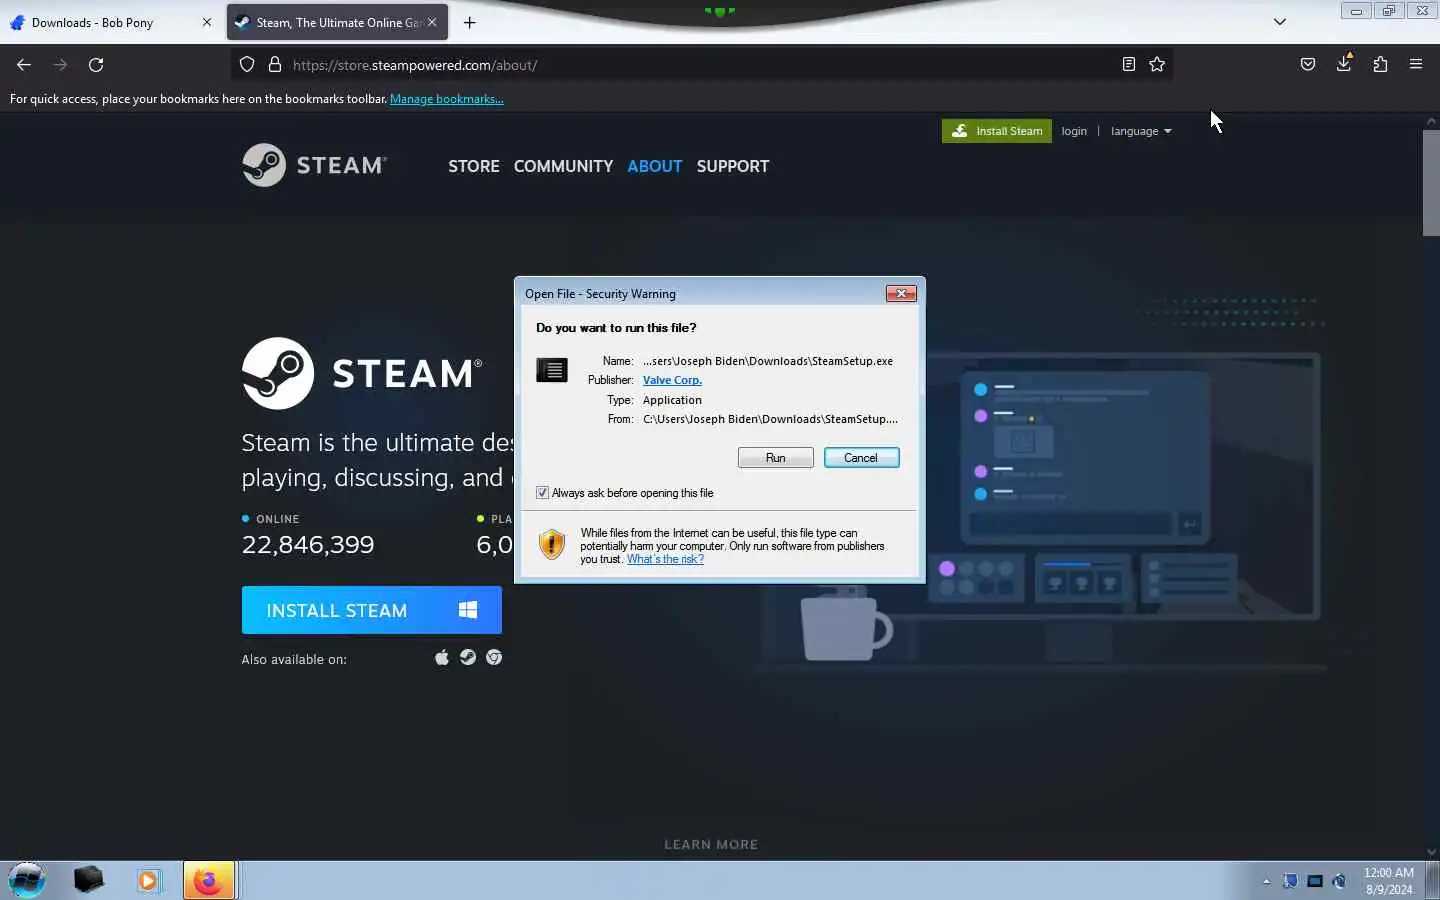Image resolution: width=1440 pixels, height=900 pixels.
Task: Open the Firefox downloads panel
Action: 1344,65
